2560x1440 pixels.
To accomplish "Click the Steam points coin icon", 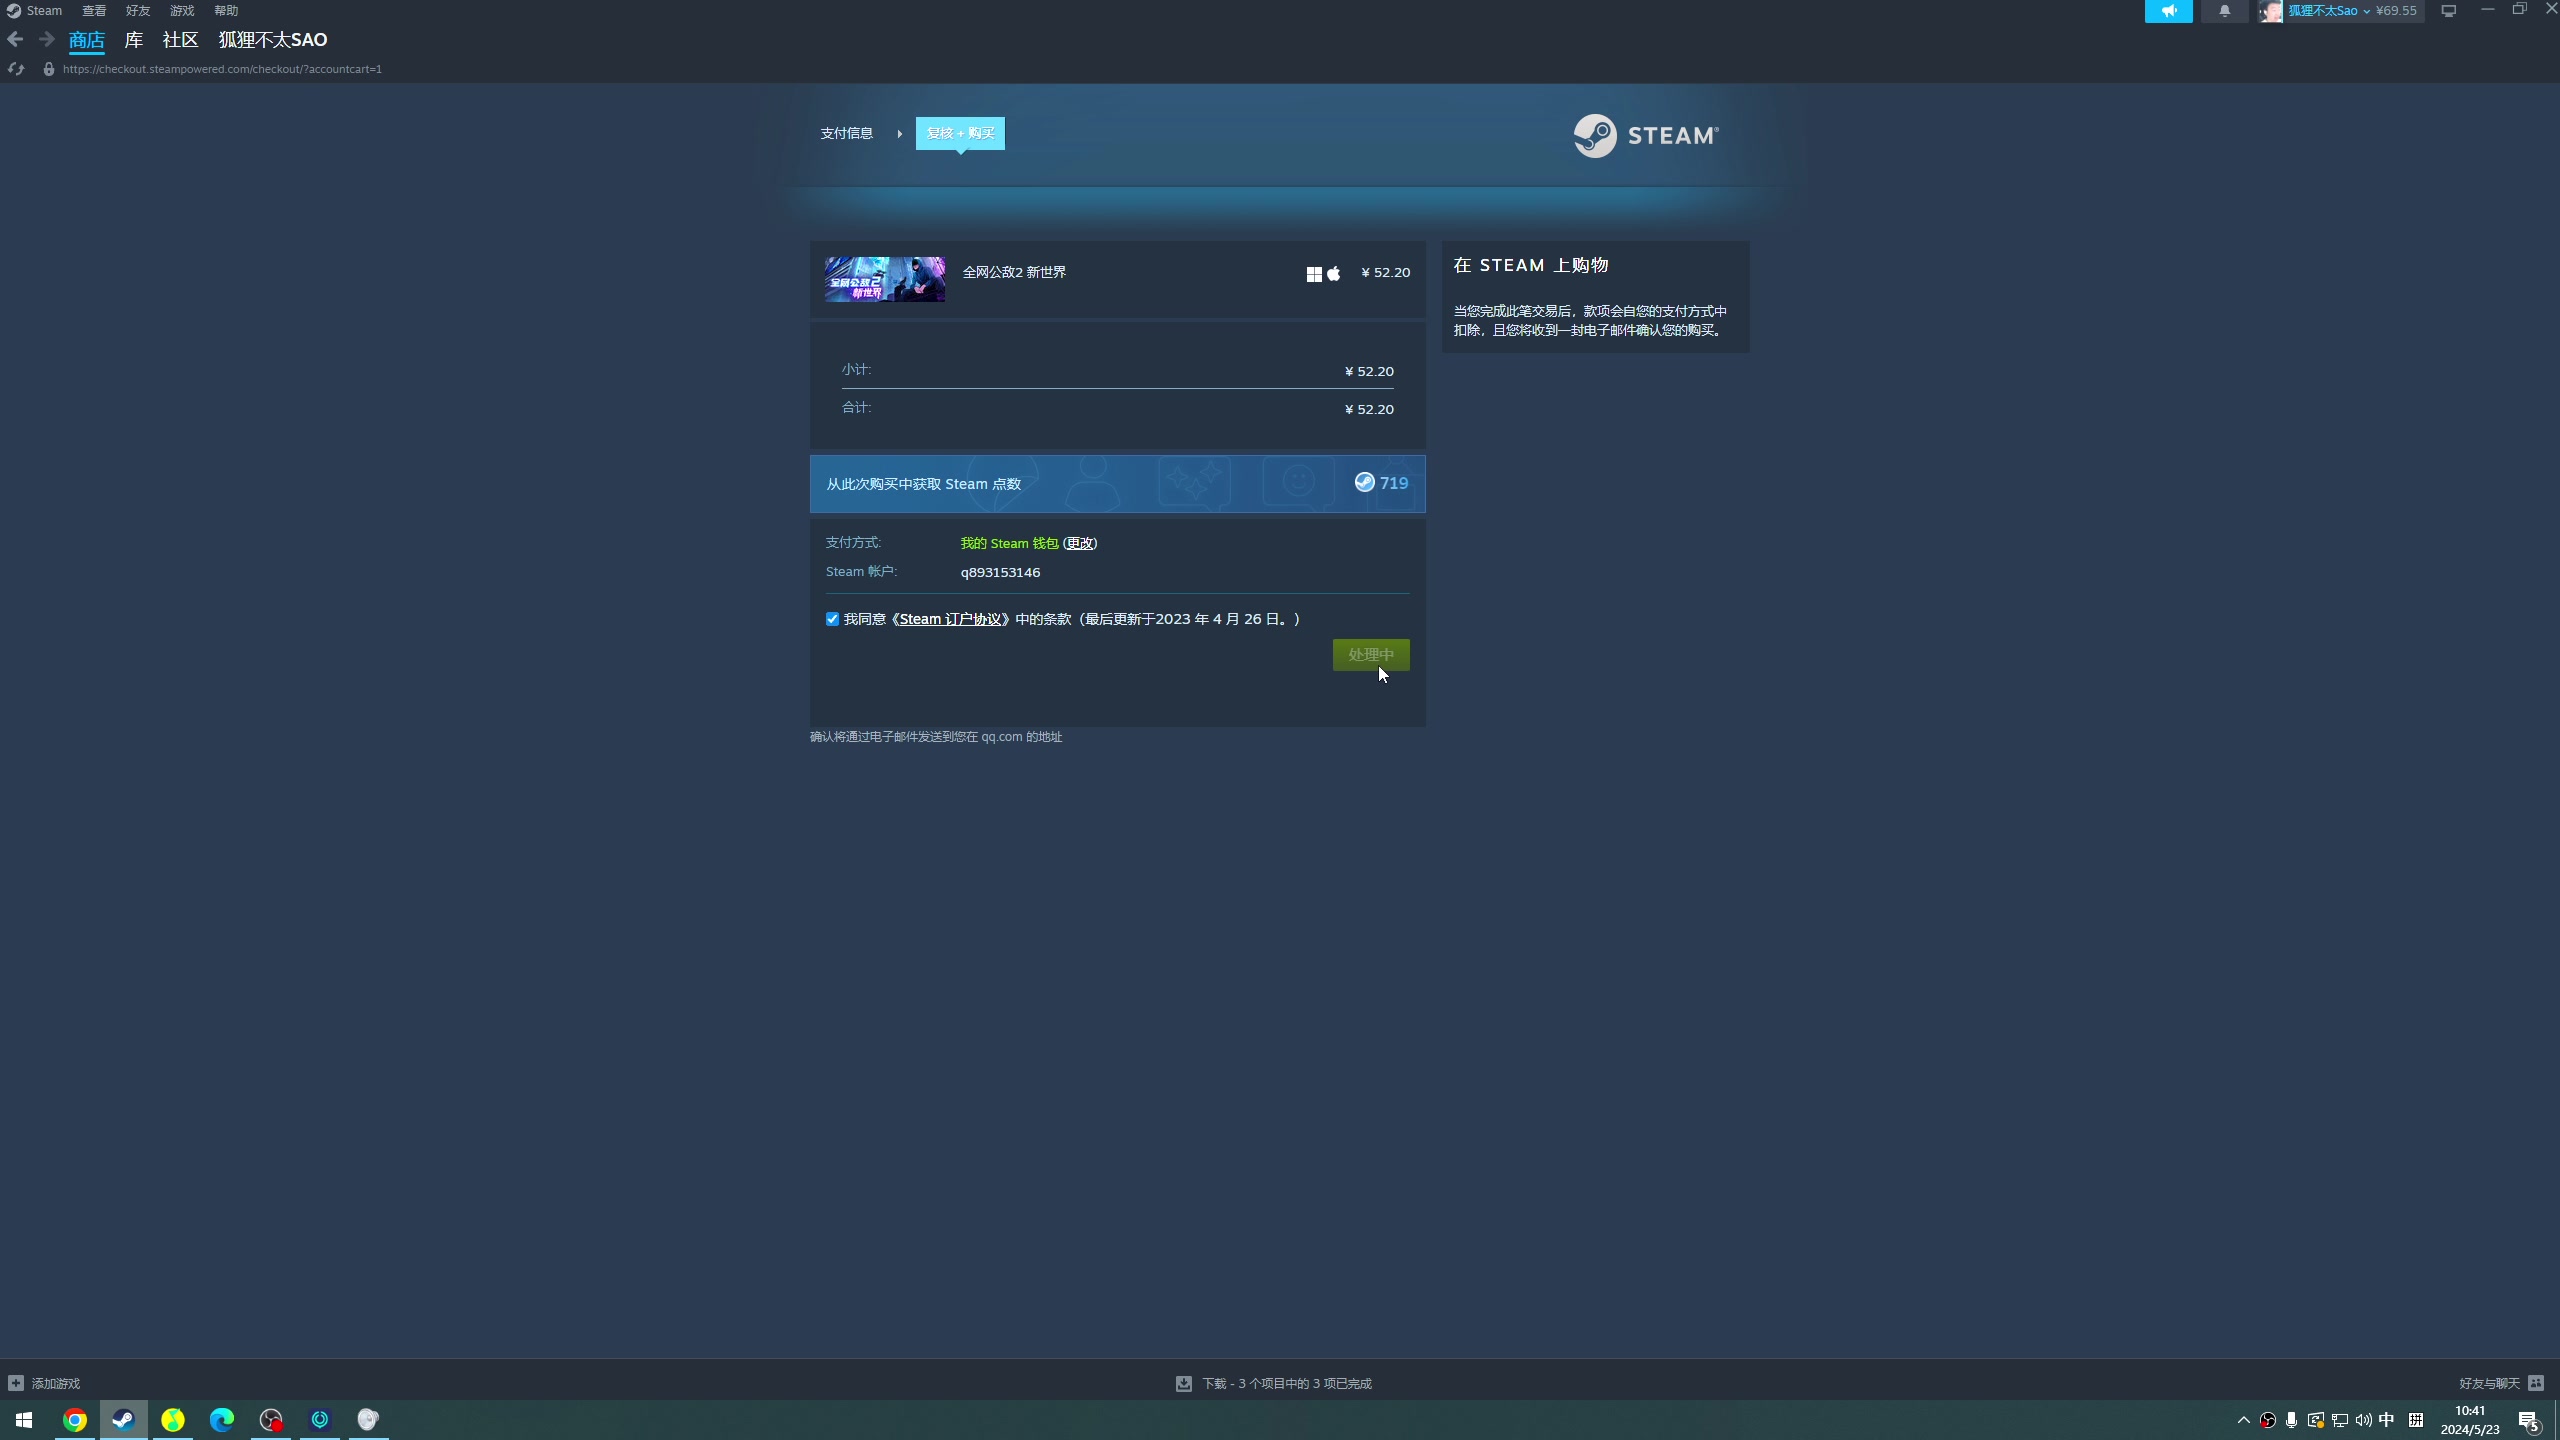I will (x=1364, y=483).
